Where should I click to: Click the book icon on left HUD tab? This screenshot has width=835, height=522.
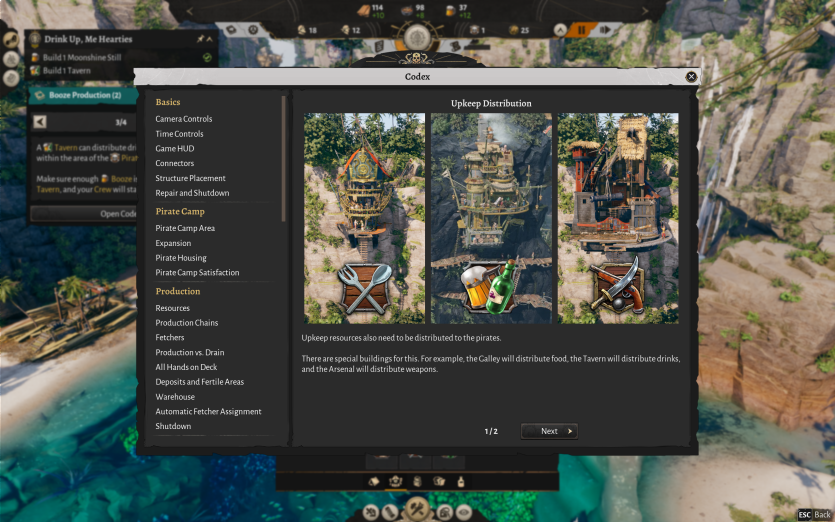231,30
